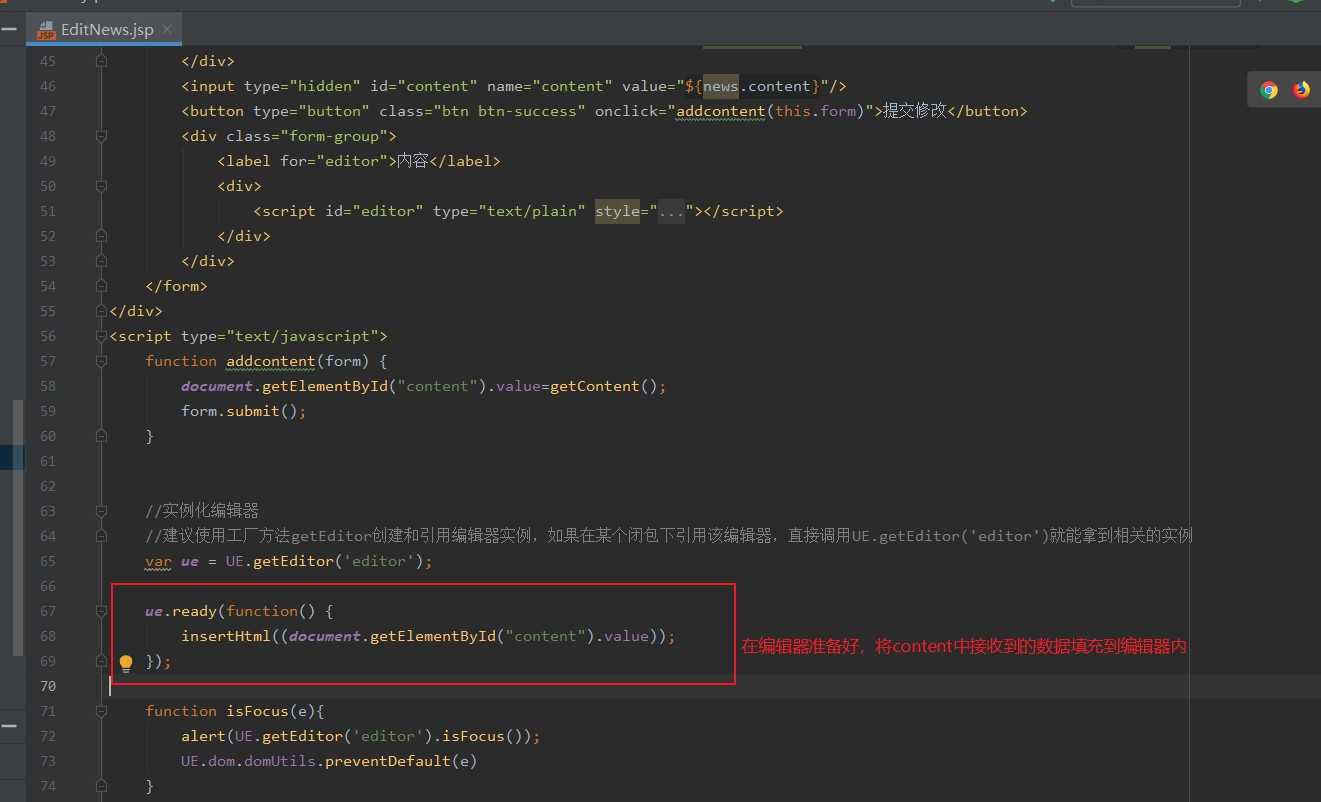Screen dimensions: 1321x802
Task: Collapse the inner div block at line 50
Action: pyautogui.click(x=101, y=186)
